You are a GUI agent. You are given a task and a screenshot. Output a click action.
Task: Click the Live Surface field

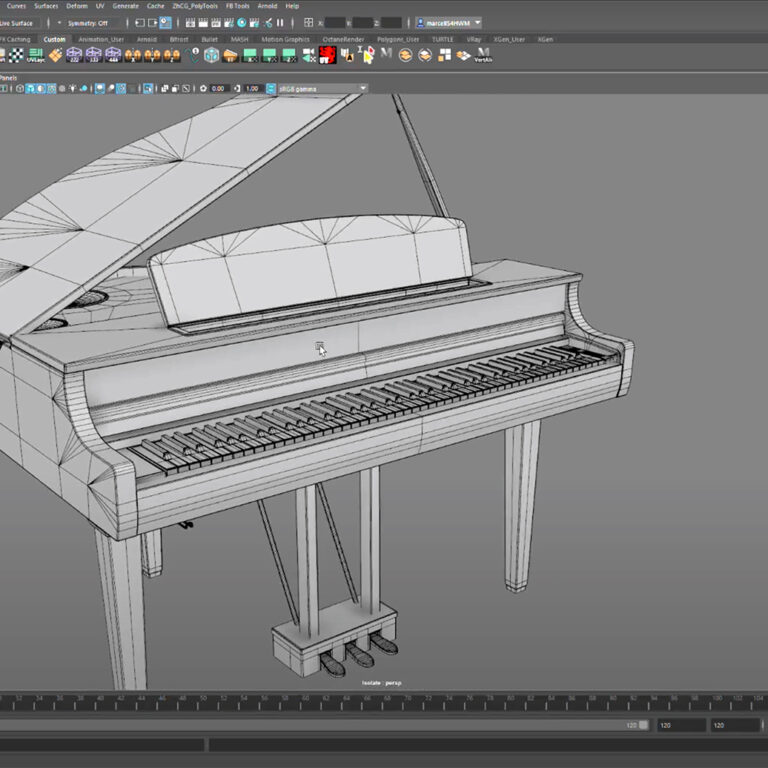pos(20,22)
